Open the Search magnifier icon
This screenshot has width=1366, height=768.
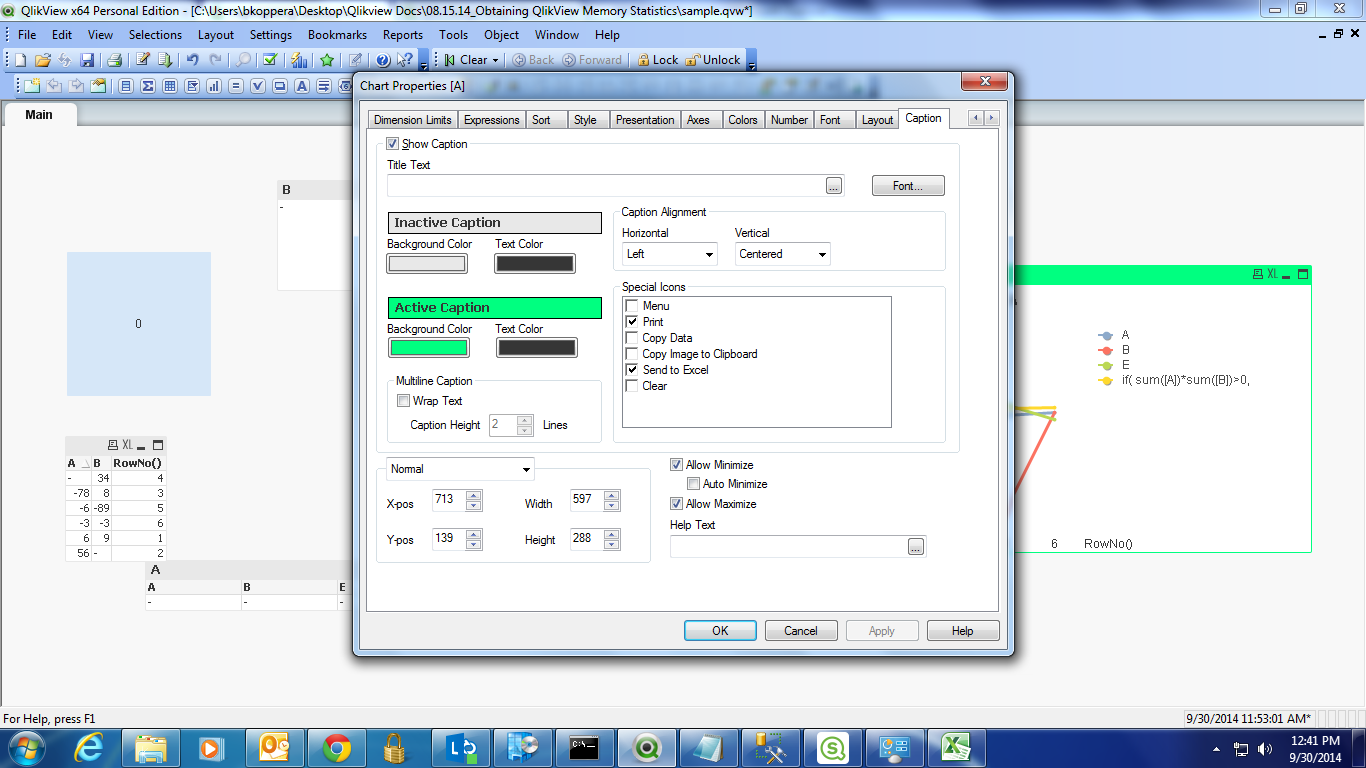pos(243,60)
